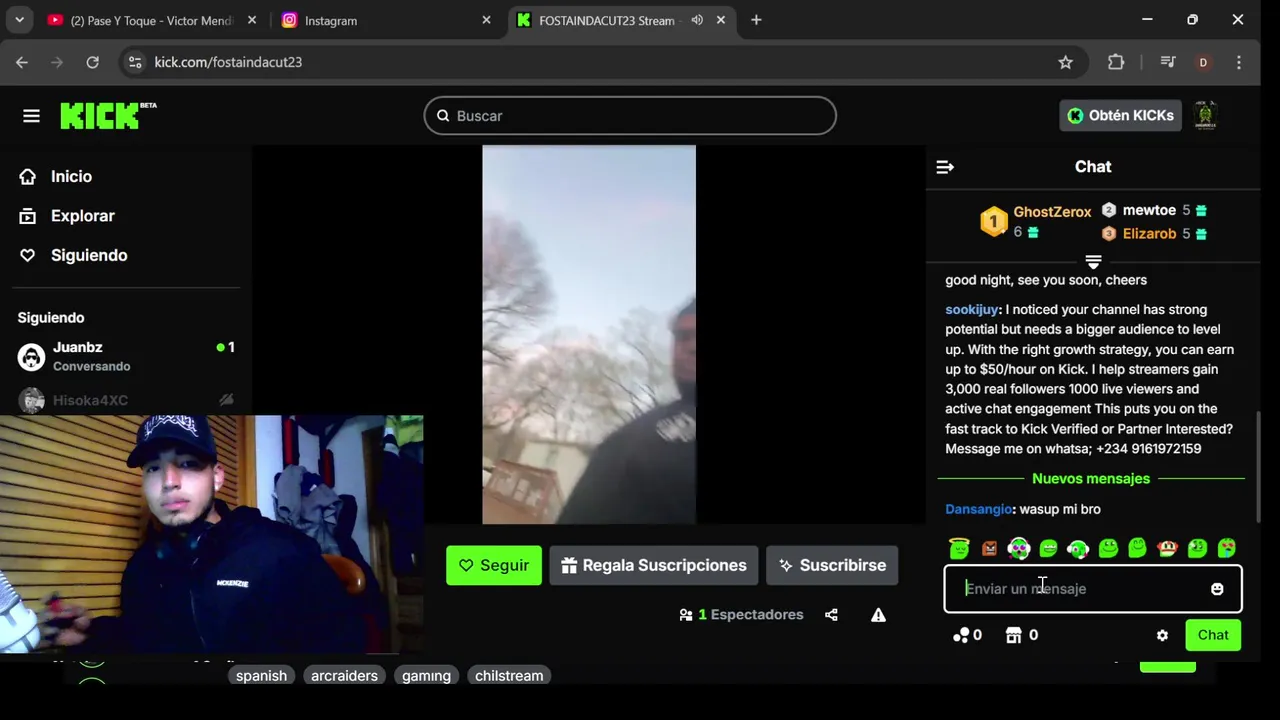
Task: Insert the headset gamer green emote
Action: pos(1078,548)
